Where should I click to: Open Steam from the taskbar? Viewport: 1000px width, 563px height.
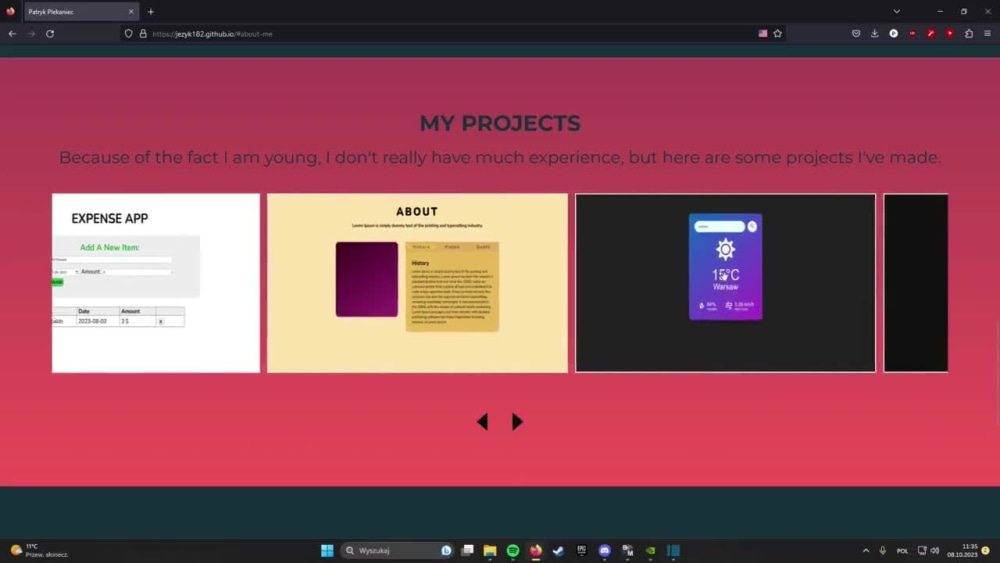[559, 550]
